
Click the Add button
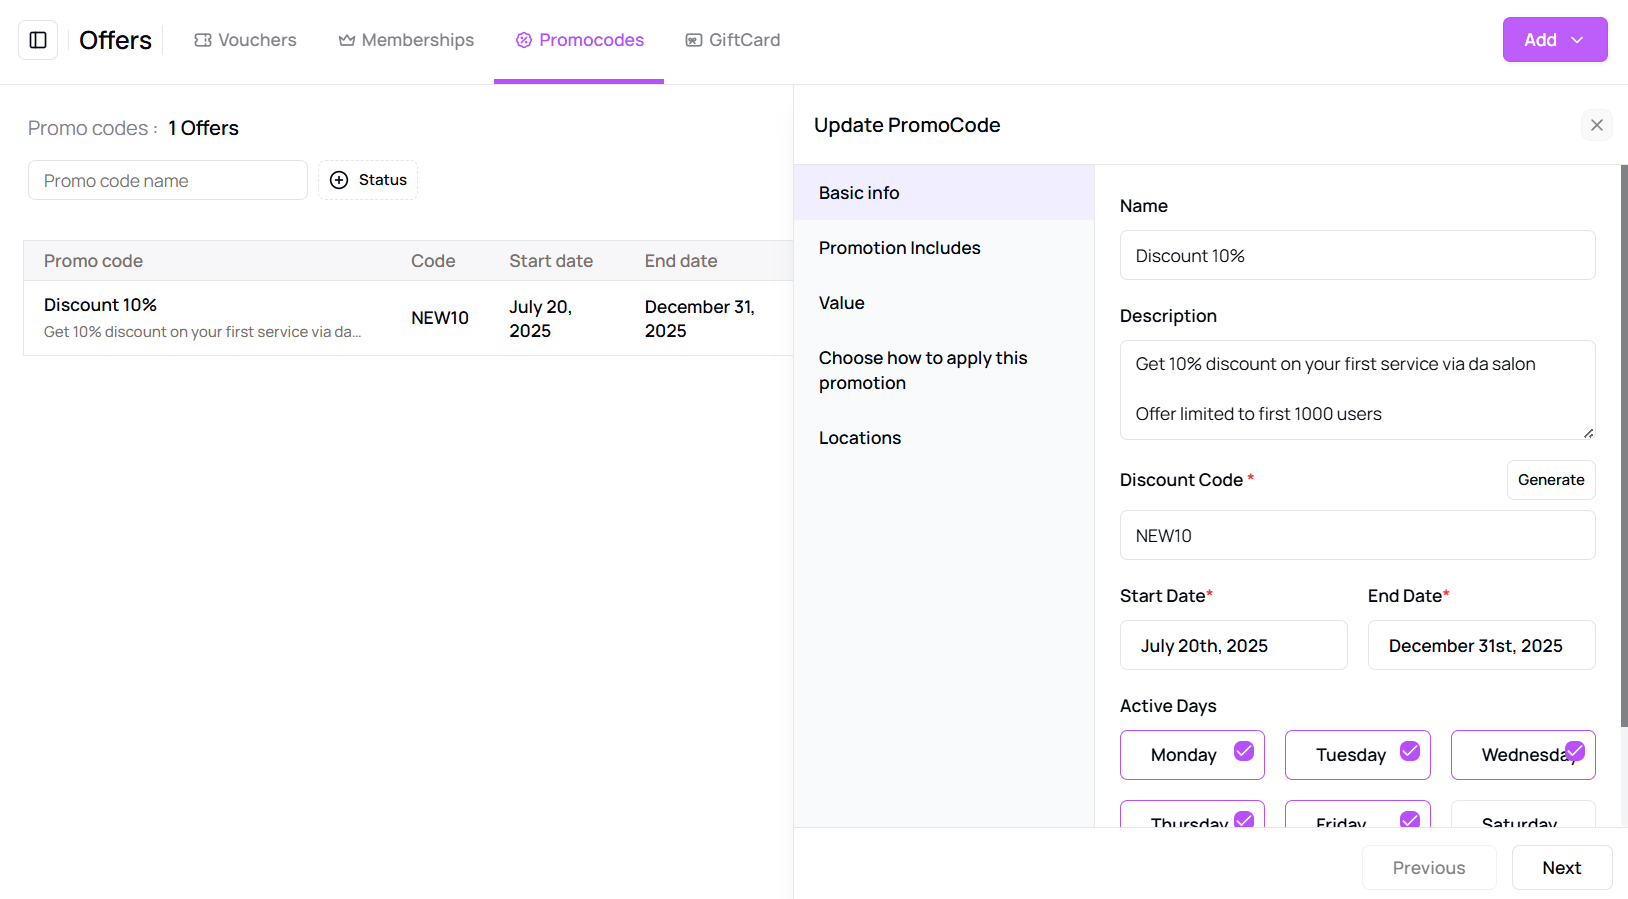tap(1555, 40)
